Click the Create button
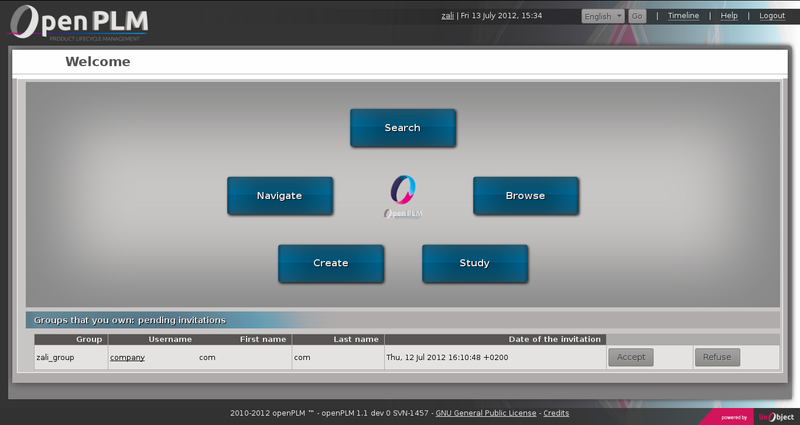Viewport: 800px width, 425px height. 330,263
